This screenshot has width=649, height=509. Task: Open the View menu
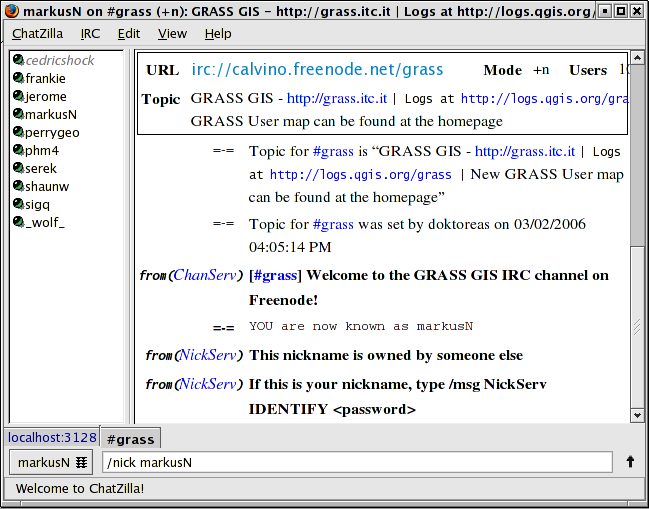[x=172, y=34]
